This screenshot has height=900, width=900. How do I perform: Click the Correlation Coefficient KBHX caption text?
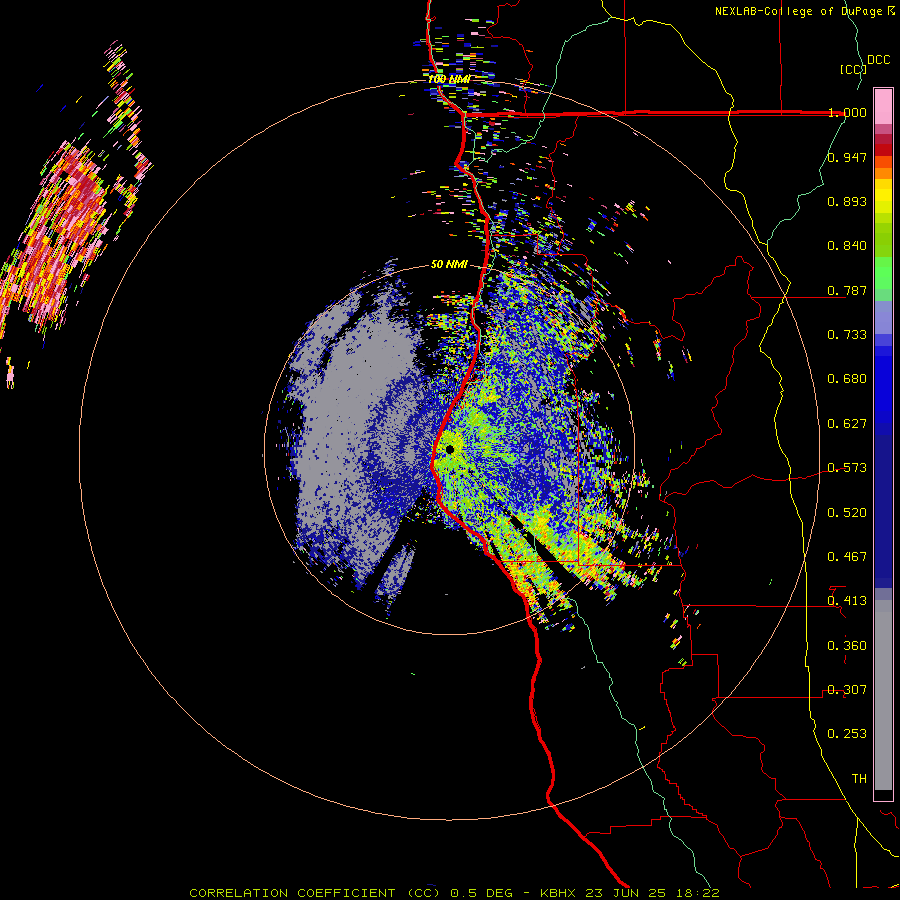click(x=454, y=893)
